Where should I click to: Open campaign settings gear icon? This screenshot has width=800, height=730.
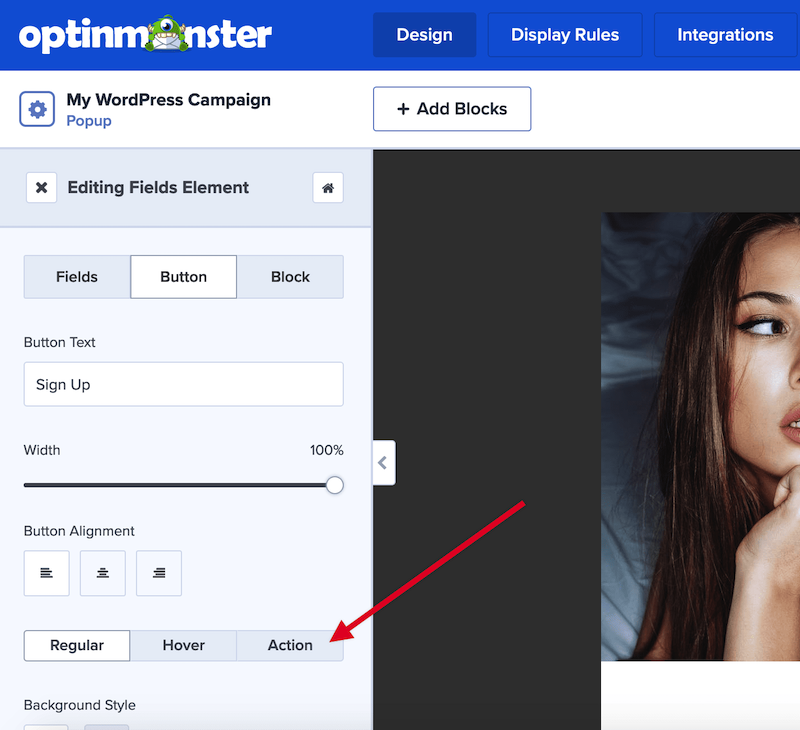(x=37, y=109)
